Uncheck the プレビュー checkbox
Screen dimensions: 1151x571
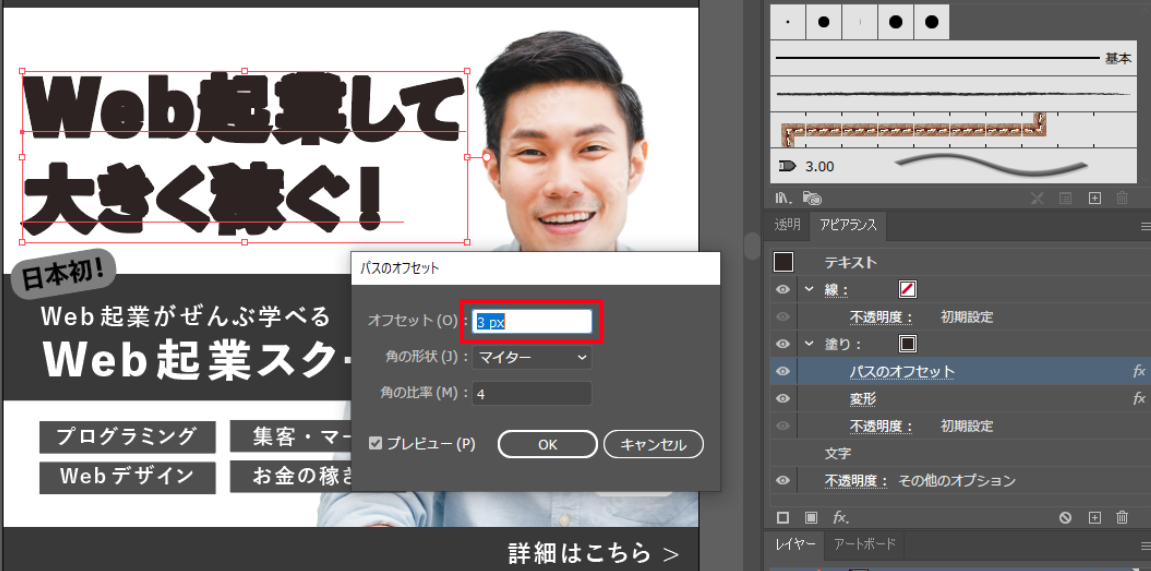tap(376, 443)
